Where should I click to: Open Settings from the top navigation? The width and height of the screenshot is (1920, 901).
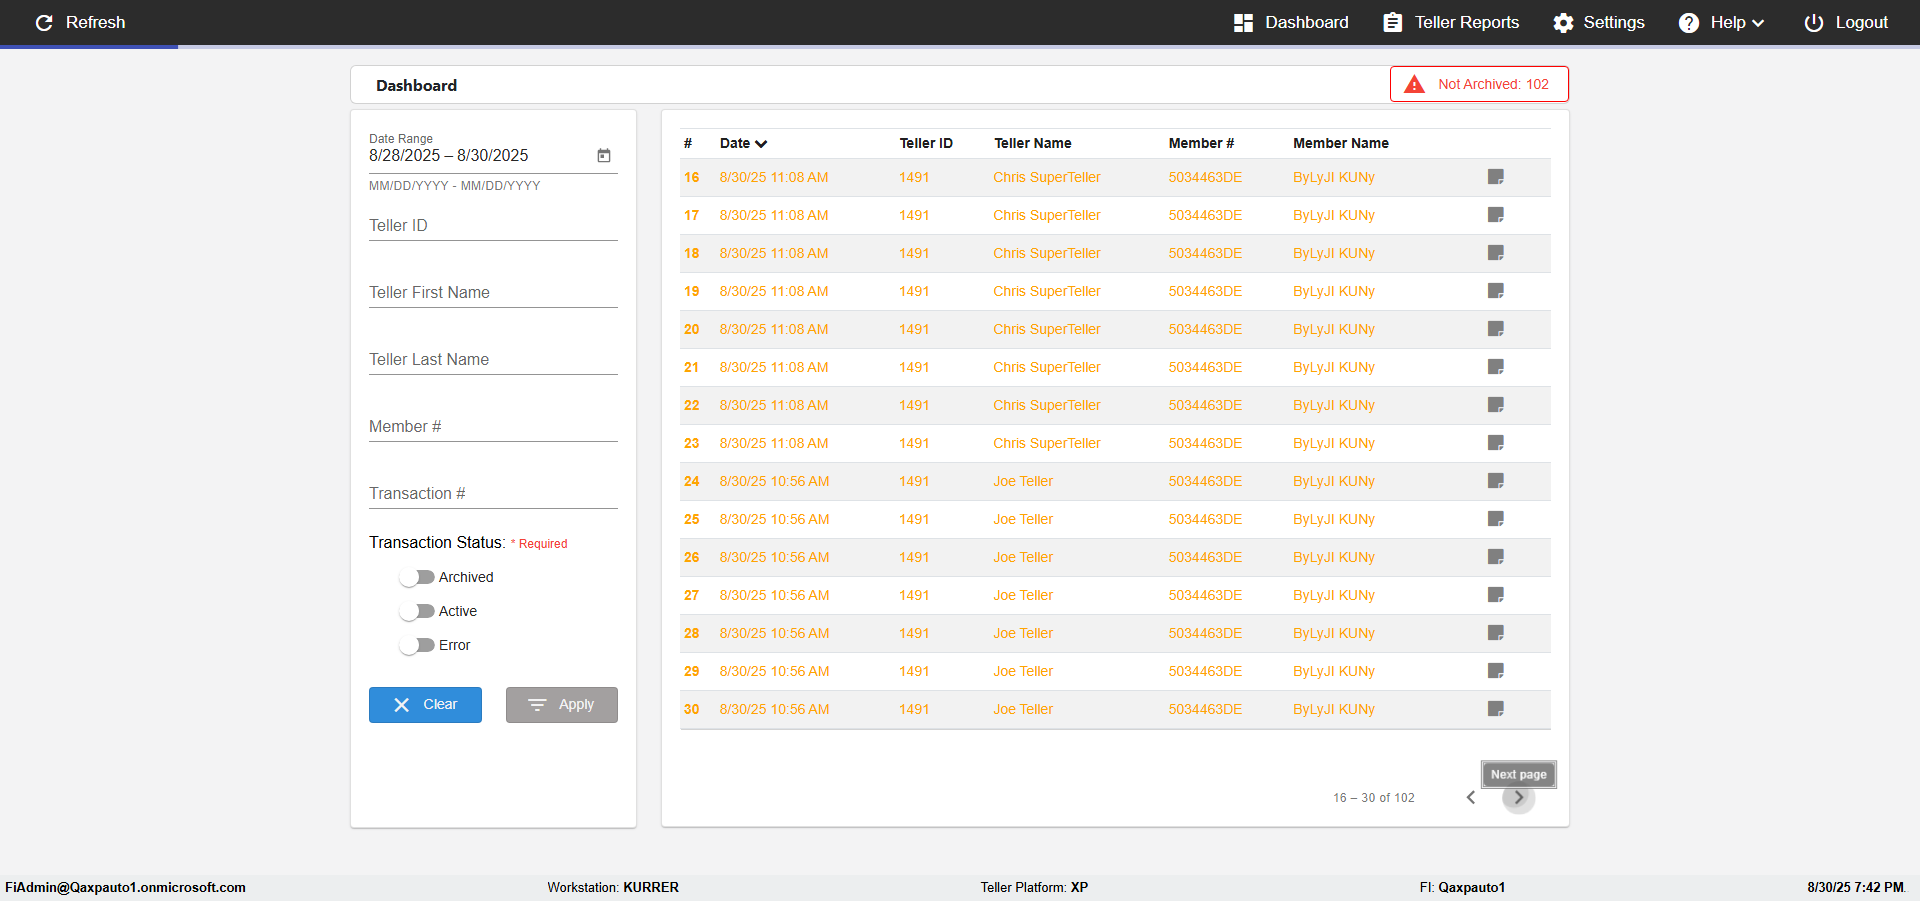tap(1599, 22)
